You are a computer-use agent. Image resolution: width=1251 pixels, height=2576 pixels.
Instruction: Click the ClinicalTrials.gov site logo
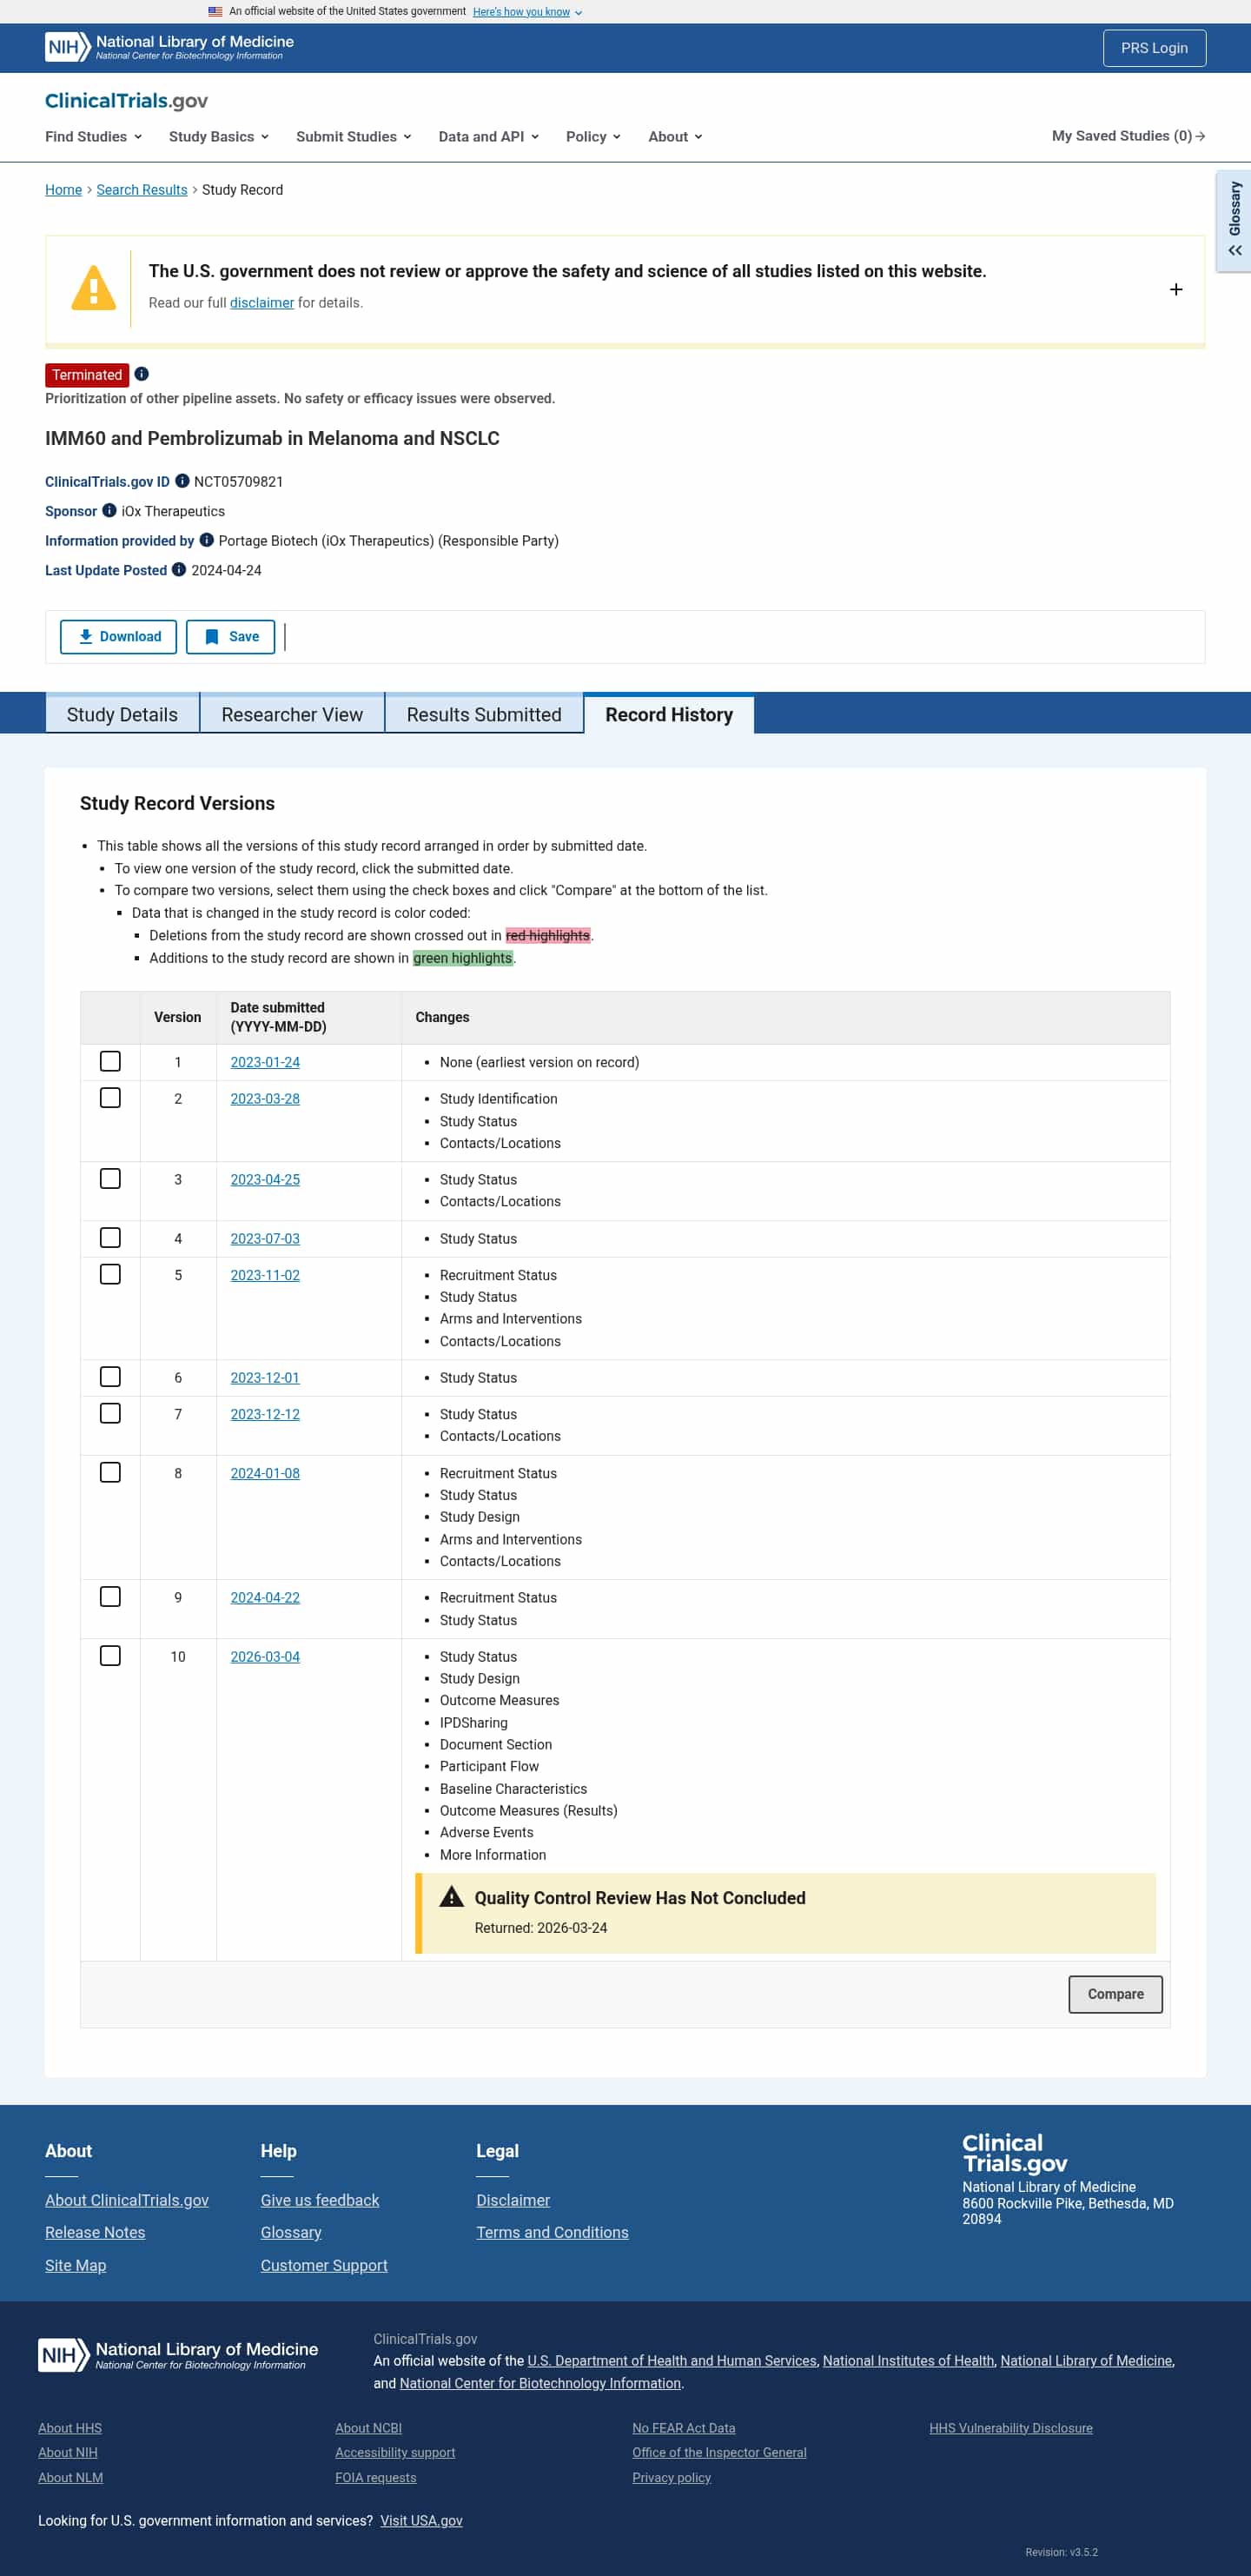tap(126, 100)
